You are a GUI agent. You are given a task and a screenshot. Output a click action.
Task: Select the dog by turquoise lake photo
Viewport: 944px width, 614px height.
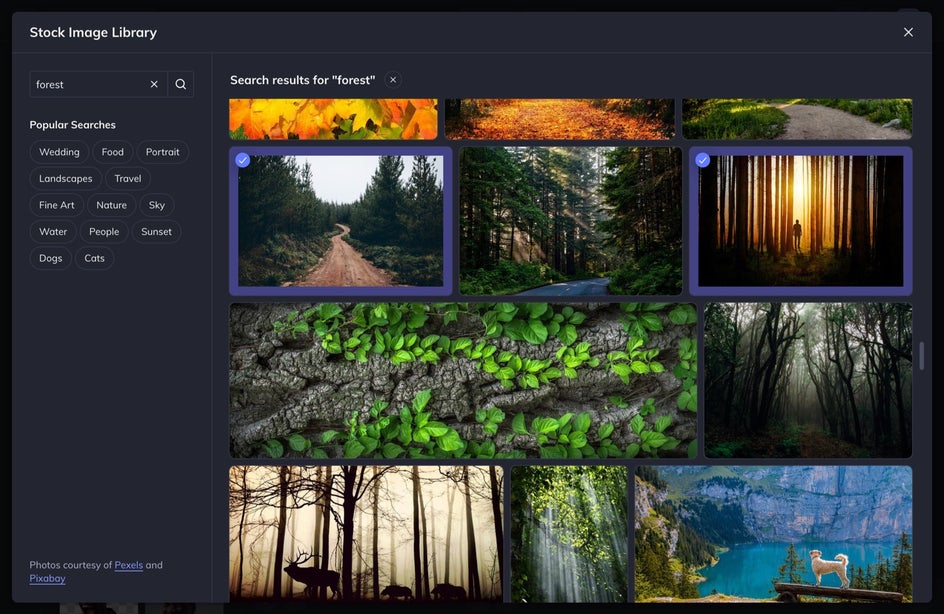[773, 533]
